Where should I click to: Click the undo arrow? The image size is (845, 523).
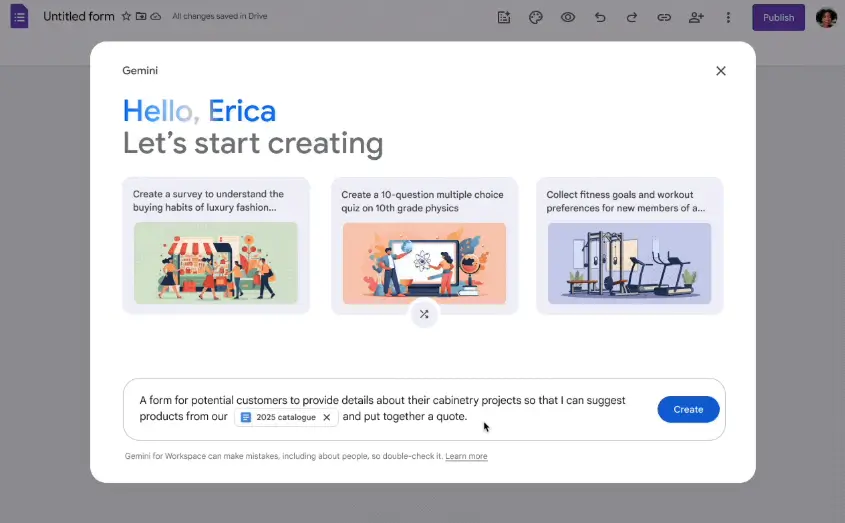point(600,17)
